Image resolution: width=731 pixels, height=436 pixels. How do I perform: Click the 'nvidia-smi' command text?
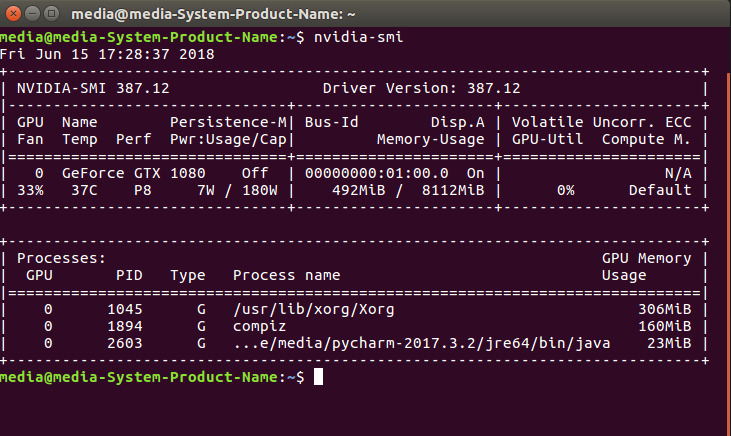359,37
